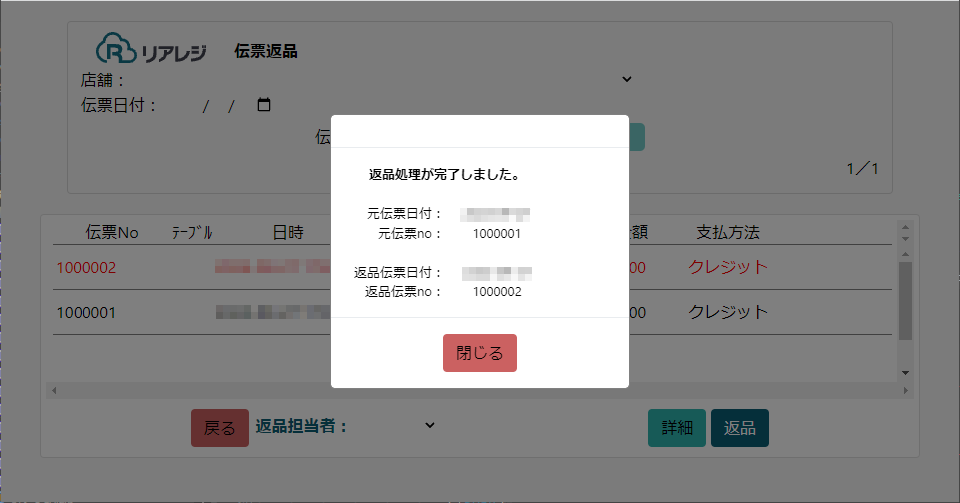
Task: Expand the 店舗 store dropdown
Action: click(x=627, y=80)
